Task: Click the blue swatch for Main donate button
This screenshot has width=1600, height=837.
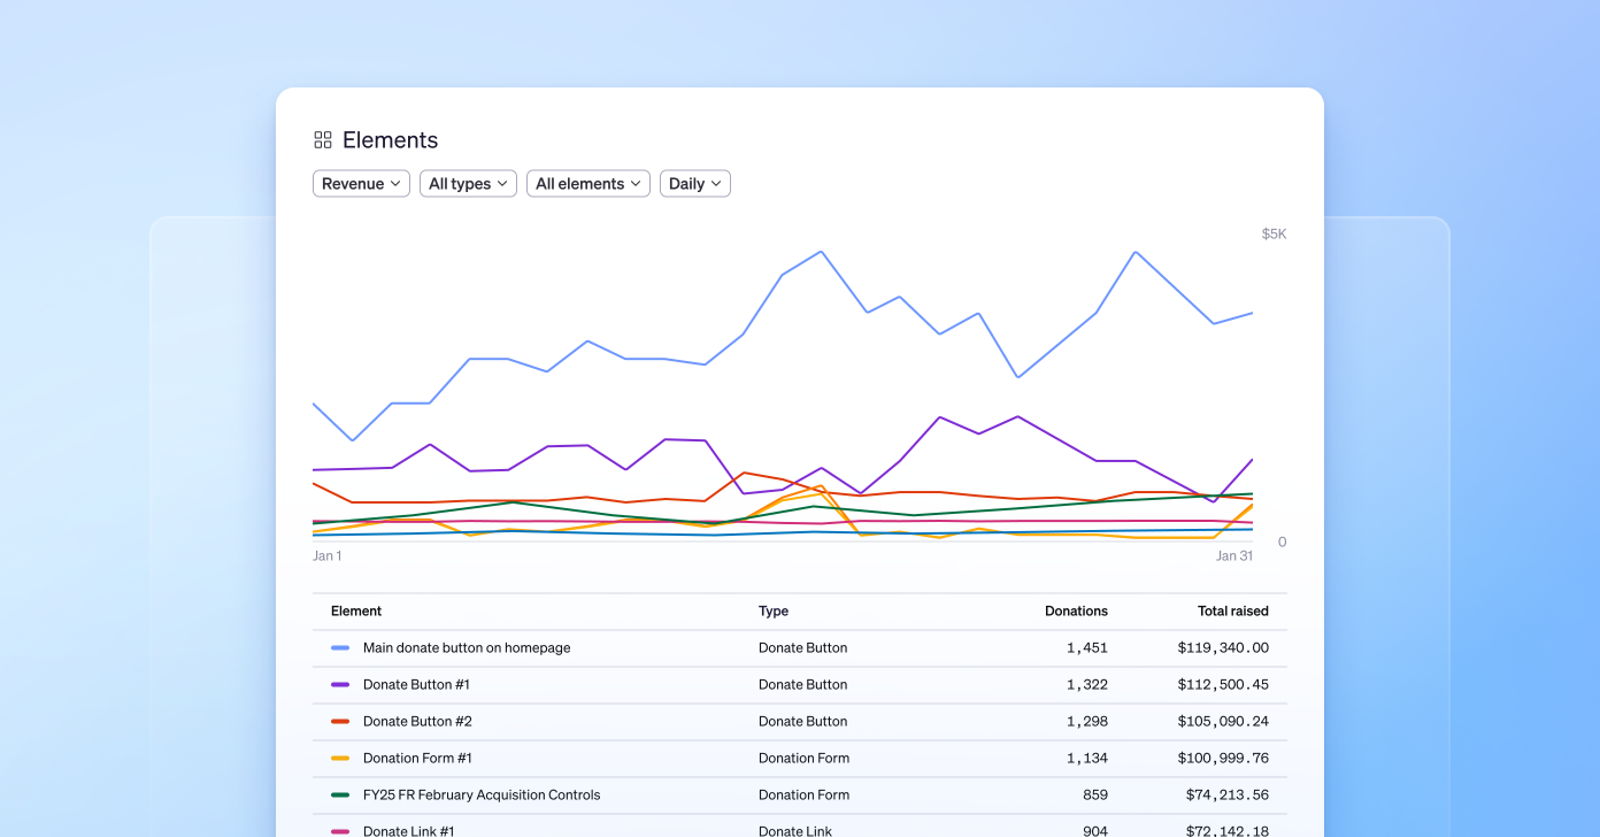Action: [340, 648]
